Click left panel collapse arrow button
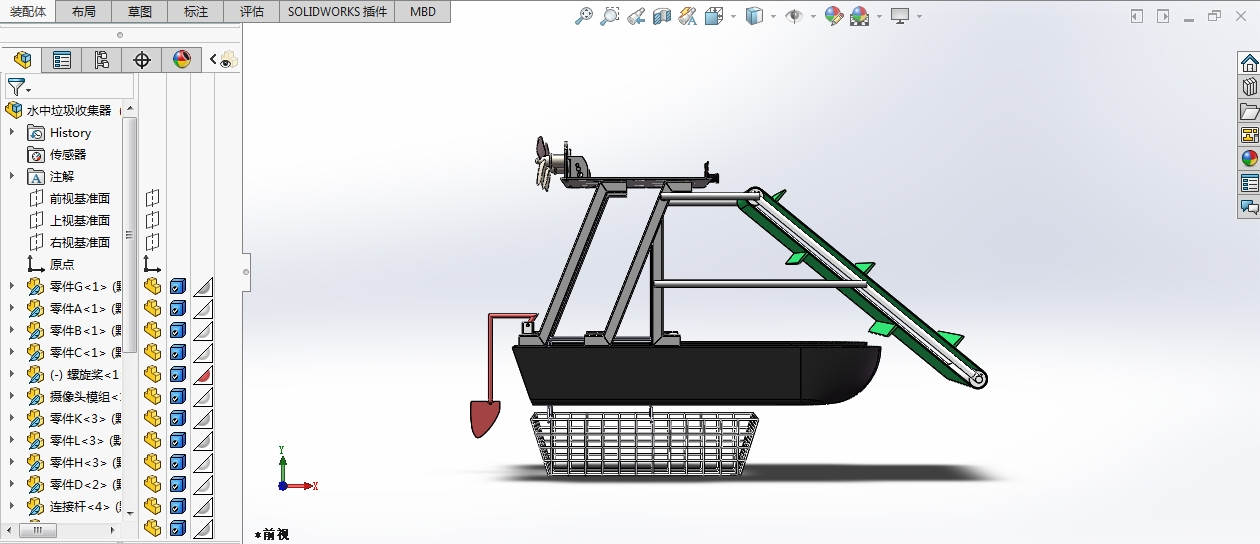 1136,16
